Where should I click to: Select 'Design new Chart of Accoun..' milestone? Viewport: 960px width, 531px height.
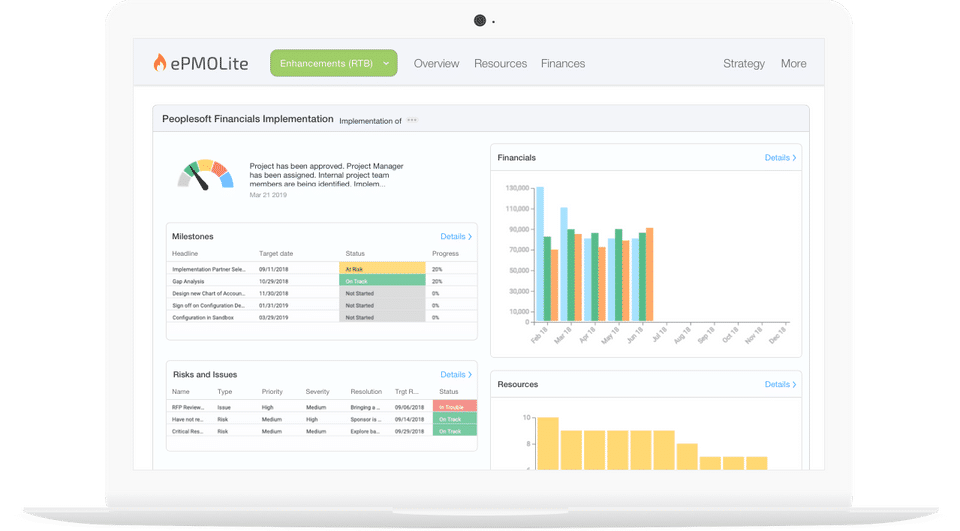(x=321, y=293)
